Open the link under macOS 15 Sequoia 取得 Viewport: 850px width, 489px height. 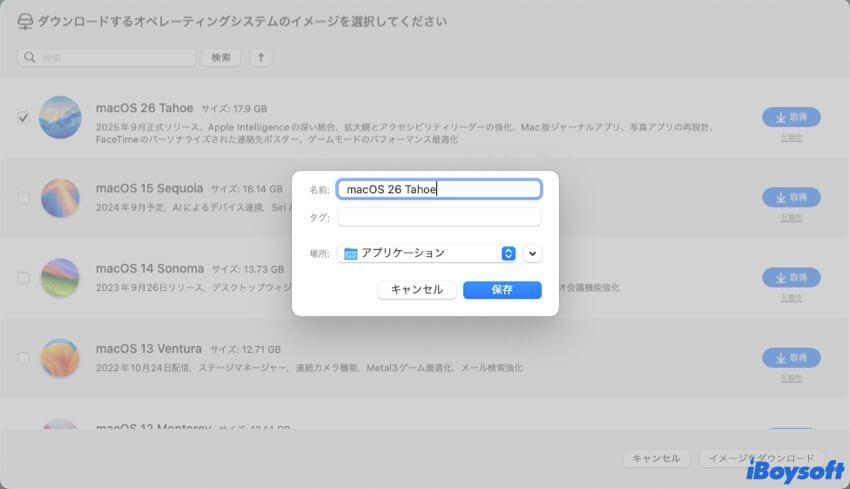(791, 218)
